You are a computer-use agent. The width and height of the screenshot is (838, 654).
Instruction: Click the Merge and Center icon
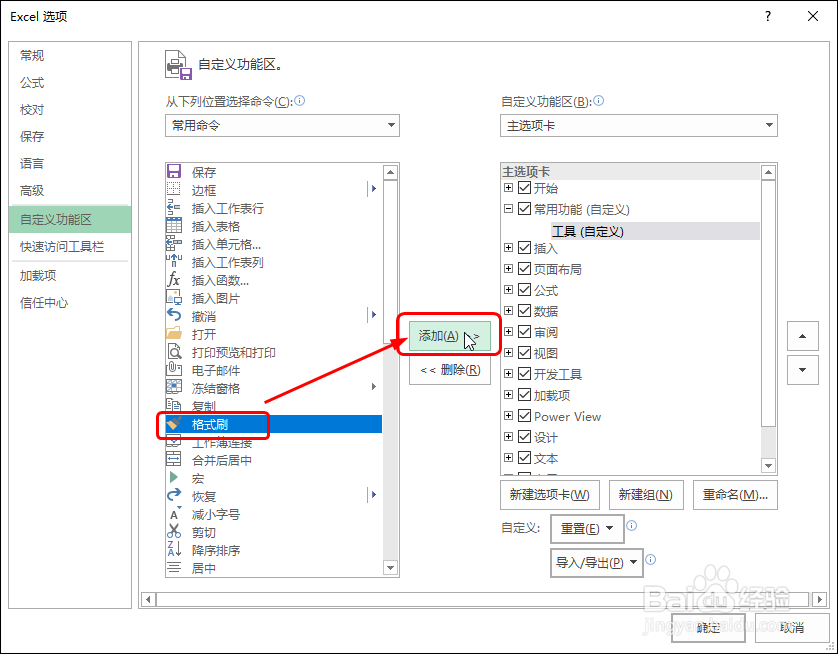click(174, 460)
